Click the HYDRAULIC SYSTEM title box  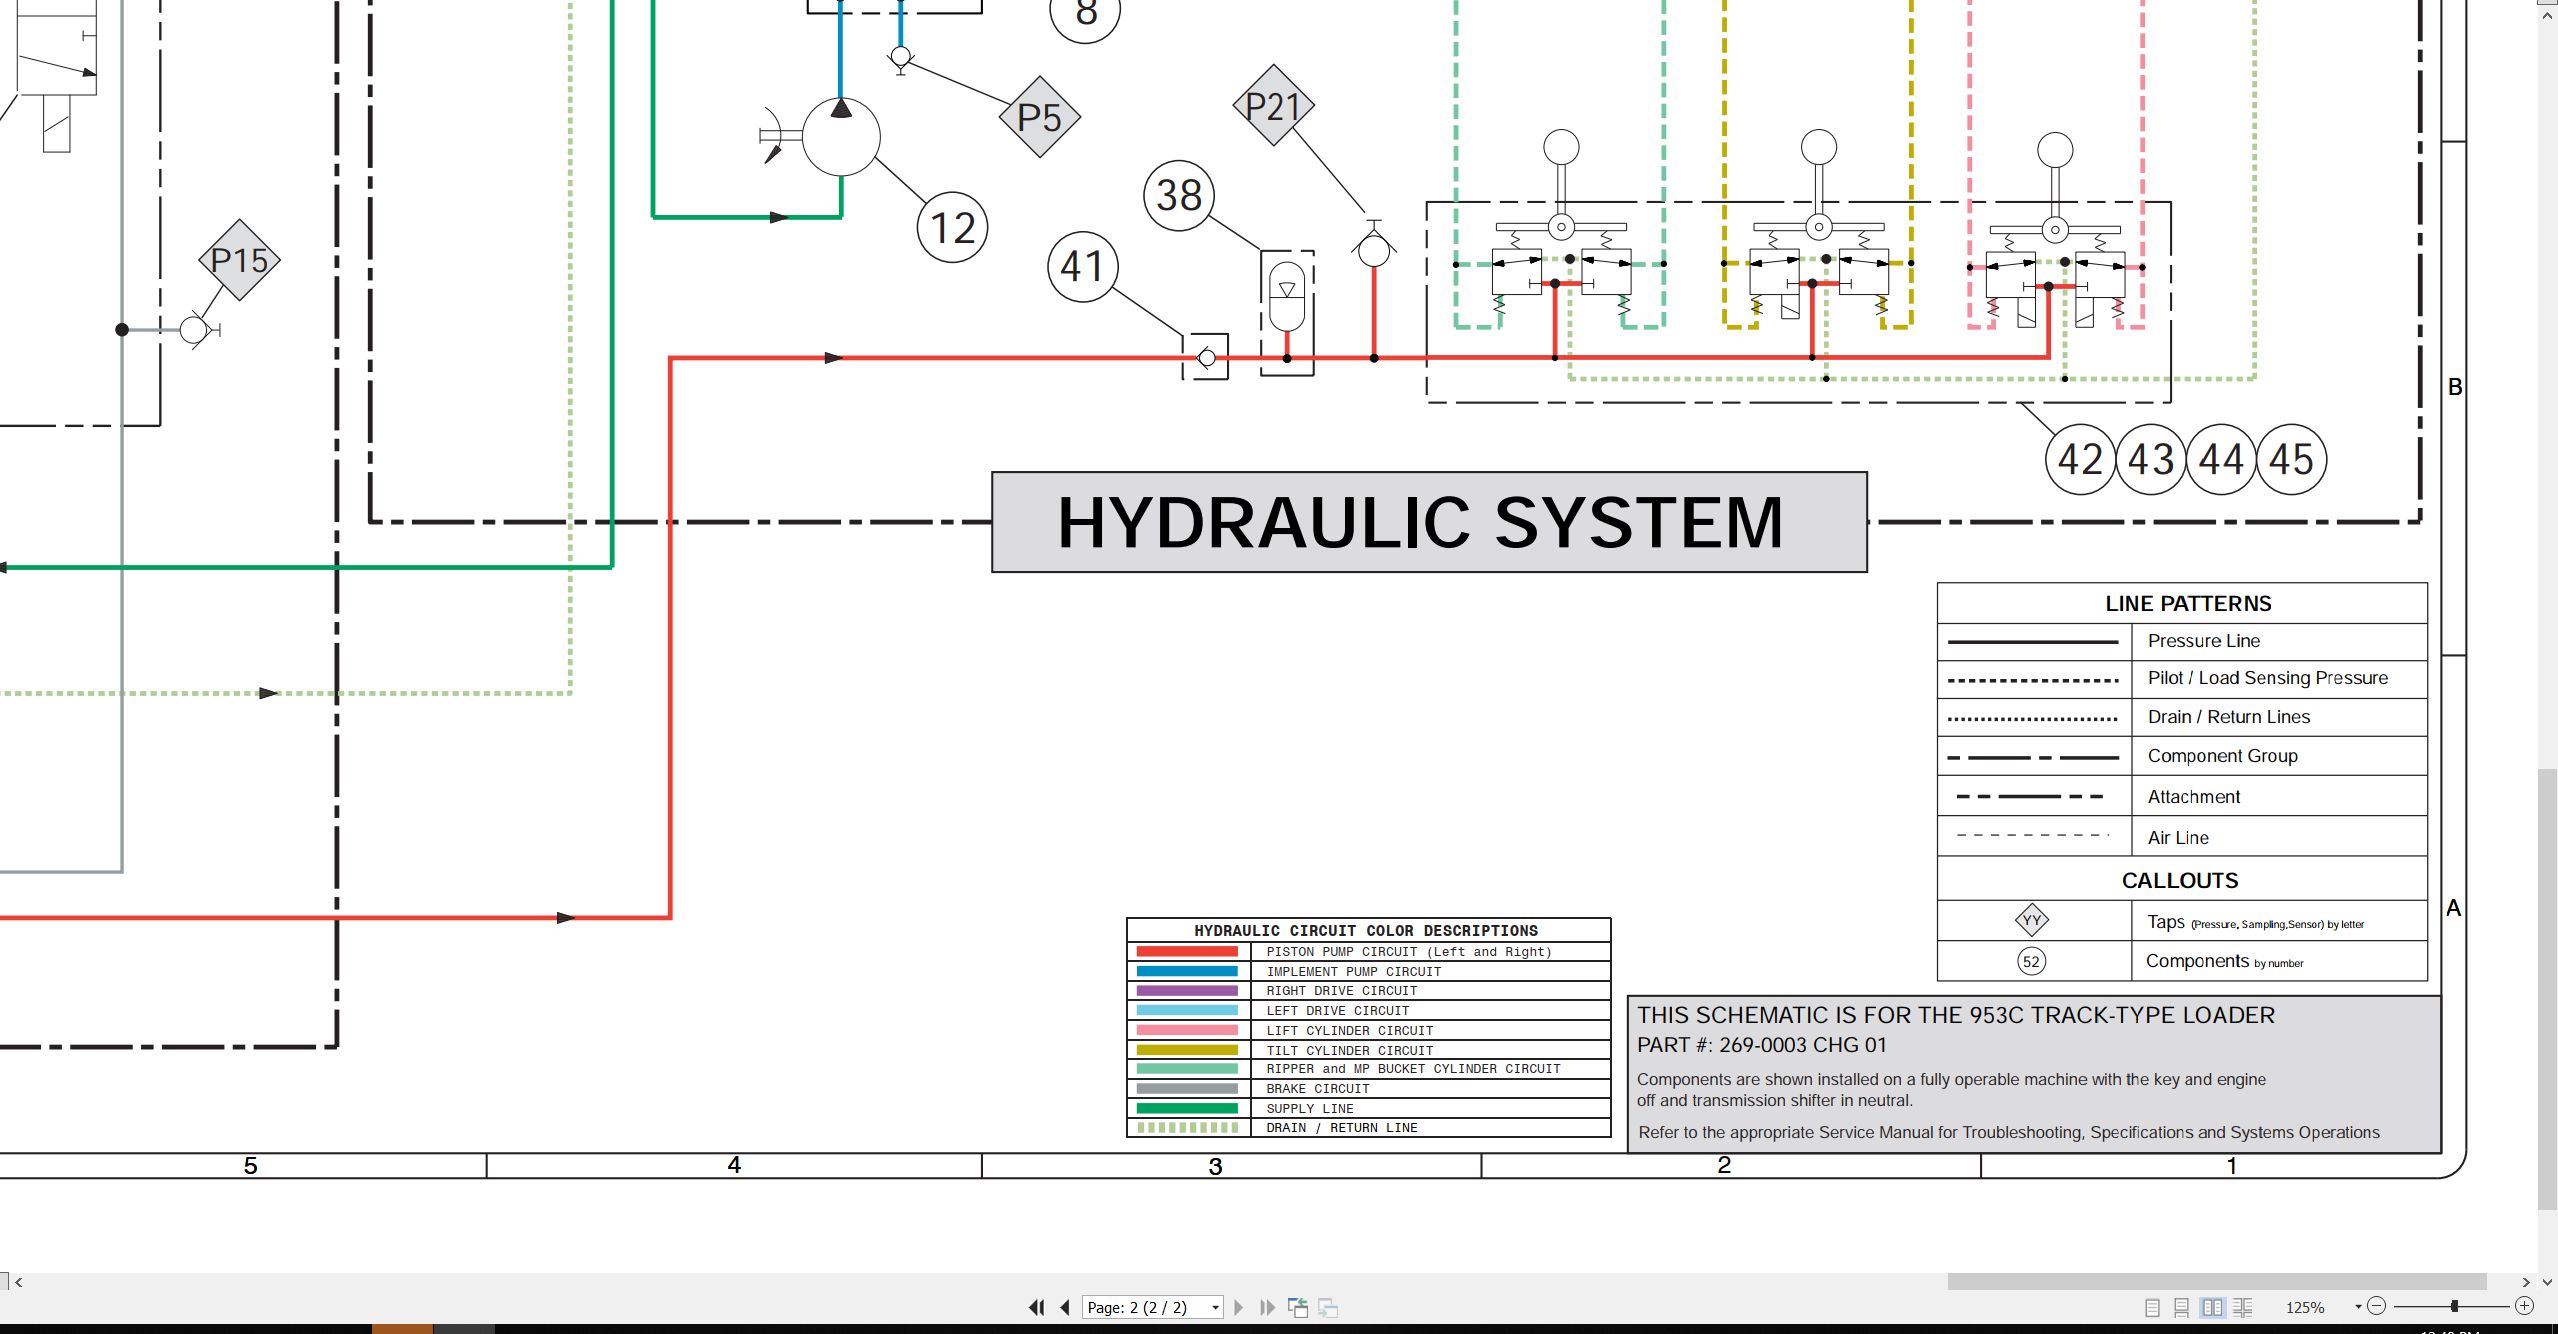pos(1429,522)
